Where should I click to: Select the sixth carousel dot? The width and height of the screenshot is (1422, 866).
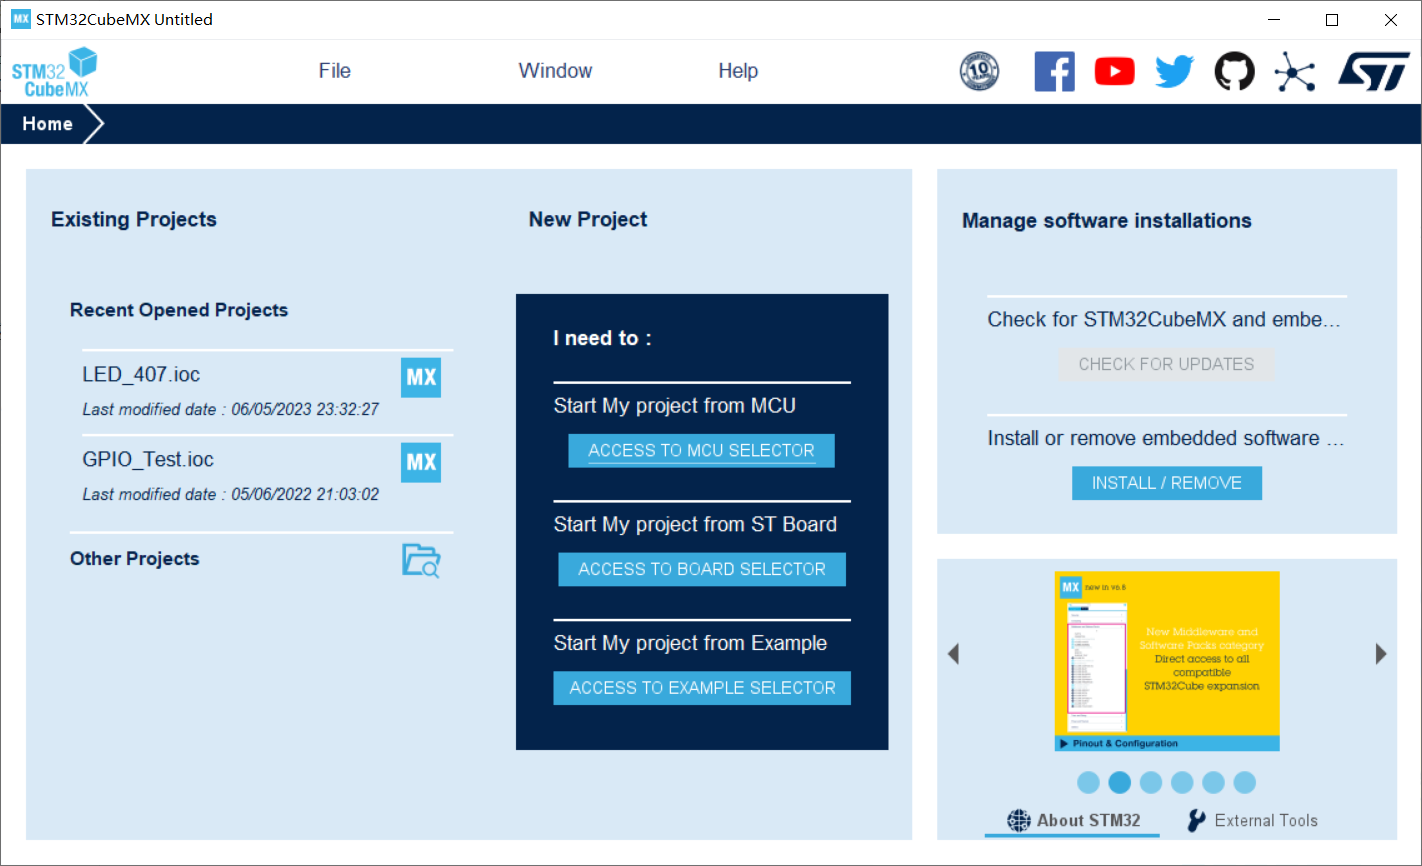[x=1244, y=782]
